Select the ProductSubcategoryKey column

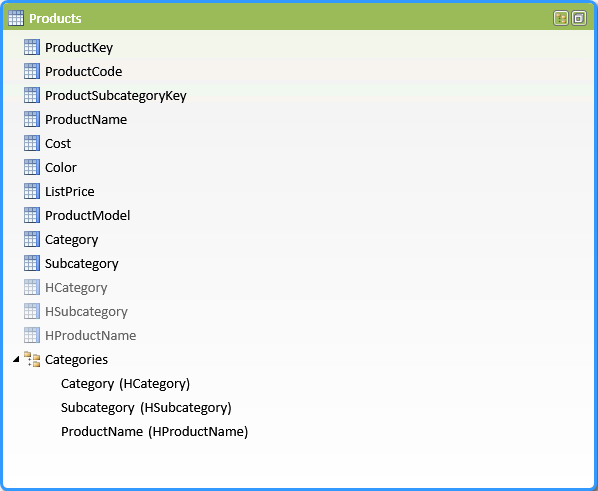pos(116,95)
